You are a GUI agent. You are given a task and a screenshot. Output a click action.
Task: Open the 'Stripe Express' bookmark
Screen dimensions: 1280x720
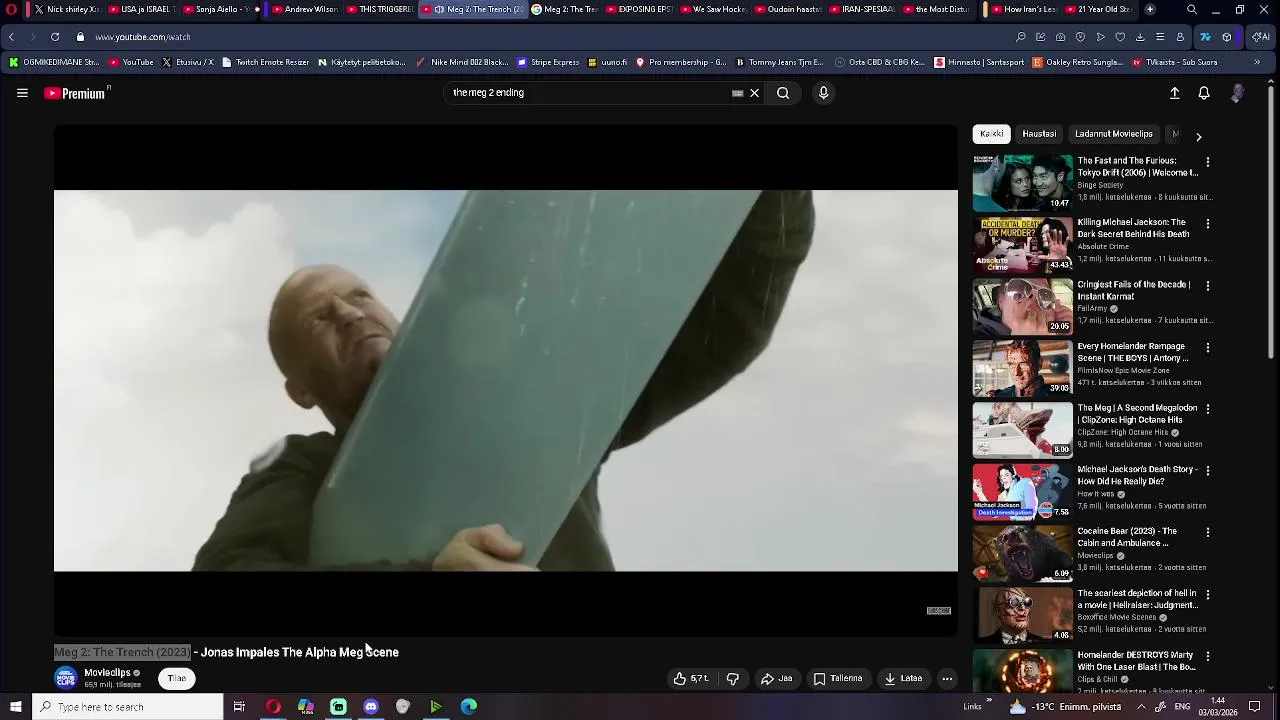click(x=548, y=62)
